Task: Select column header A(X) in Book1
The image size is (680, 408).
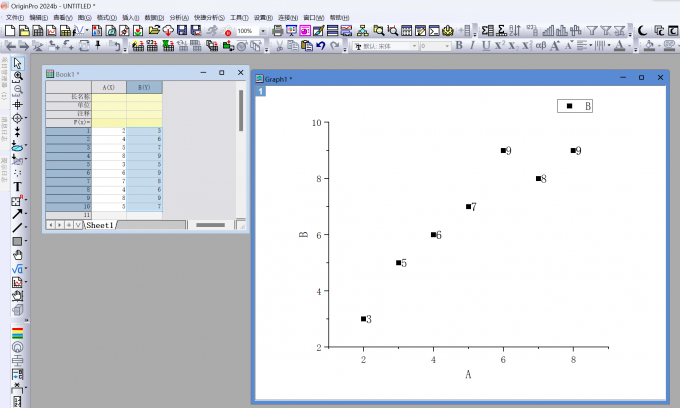Action: tap(109, 87)
